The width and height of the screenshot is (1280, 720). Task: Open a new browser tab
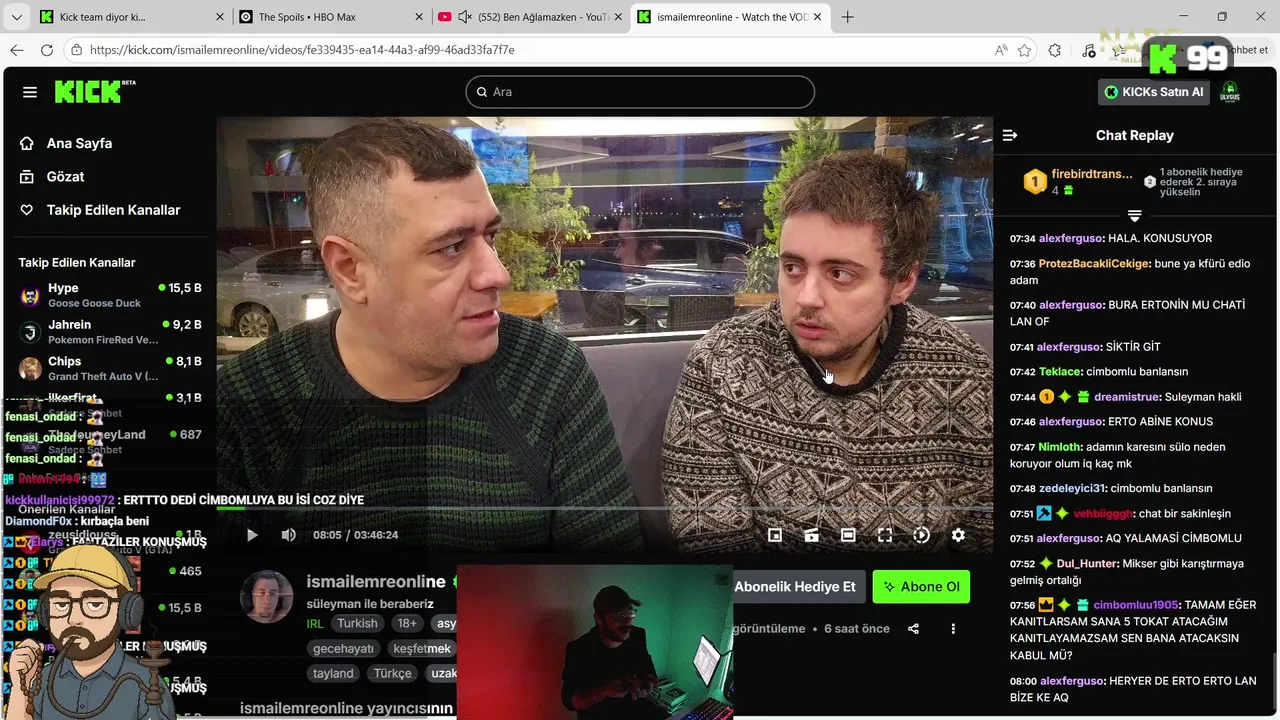[x=848, y=17]
